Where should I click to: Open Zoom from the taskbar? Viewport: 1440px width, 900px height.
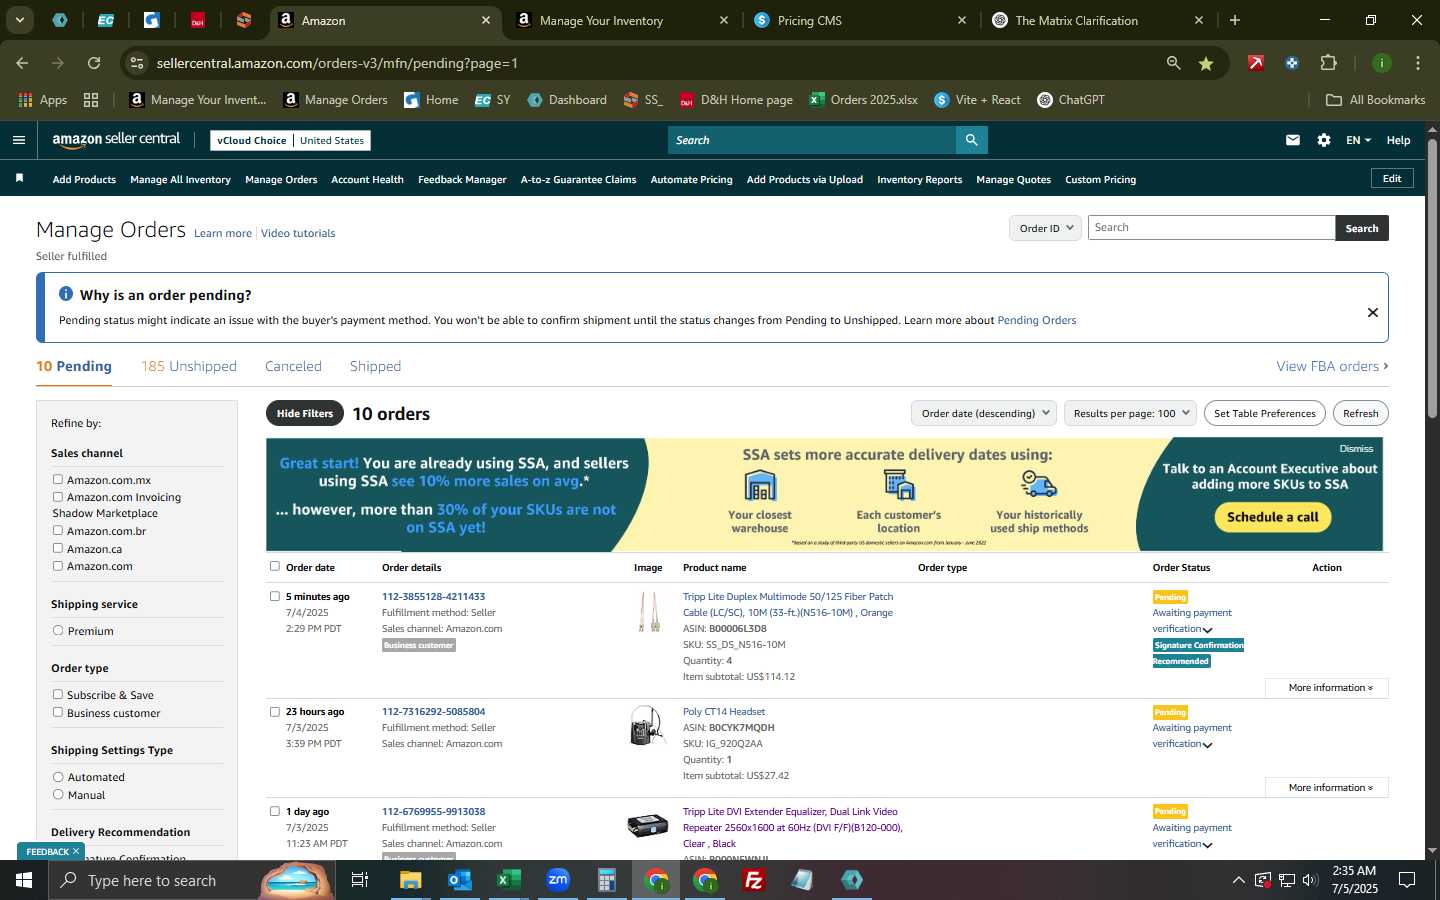pyautogui.click(x=558, y=880)
